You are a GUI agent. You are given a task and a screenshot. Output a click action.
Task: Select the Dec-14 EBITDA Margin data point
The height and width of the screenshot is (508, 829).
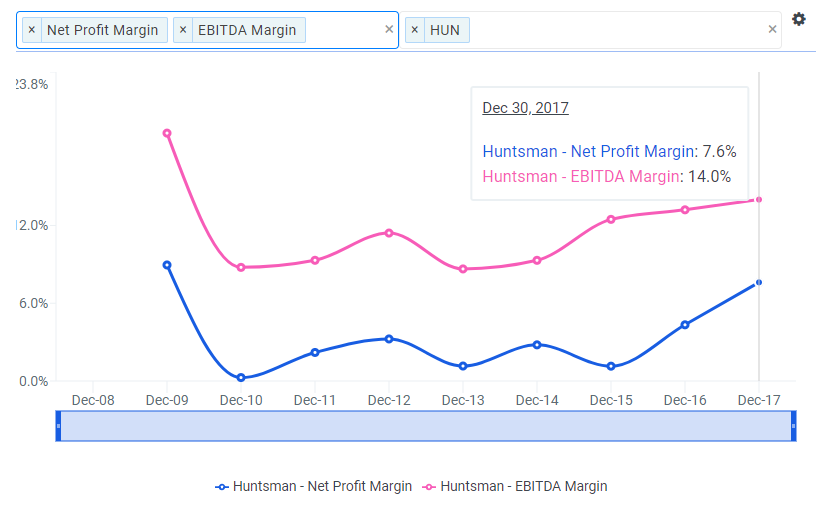point(537,260)
